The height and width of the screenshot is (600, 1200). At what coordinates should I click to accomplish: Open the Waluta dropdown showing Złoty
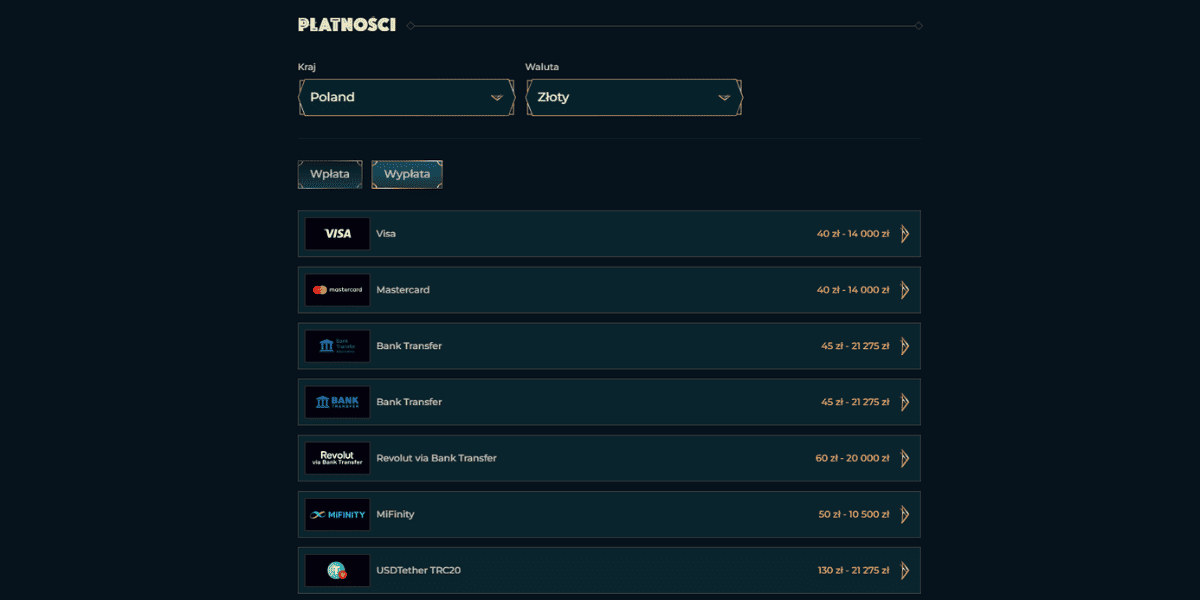[x=634, y=97]
